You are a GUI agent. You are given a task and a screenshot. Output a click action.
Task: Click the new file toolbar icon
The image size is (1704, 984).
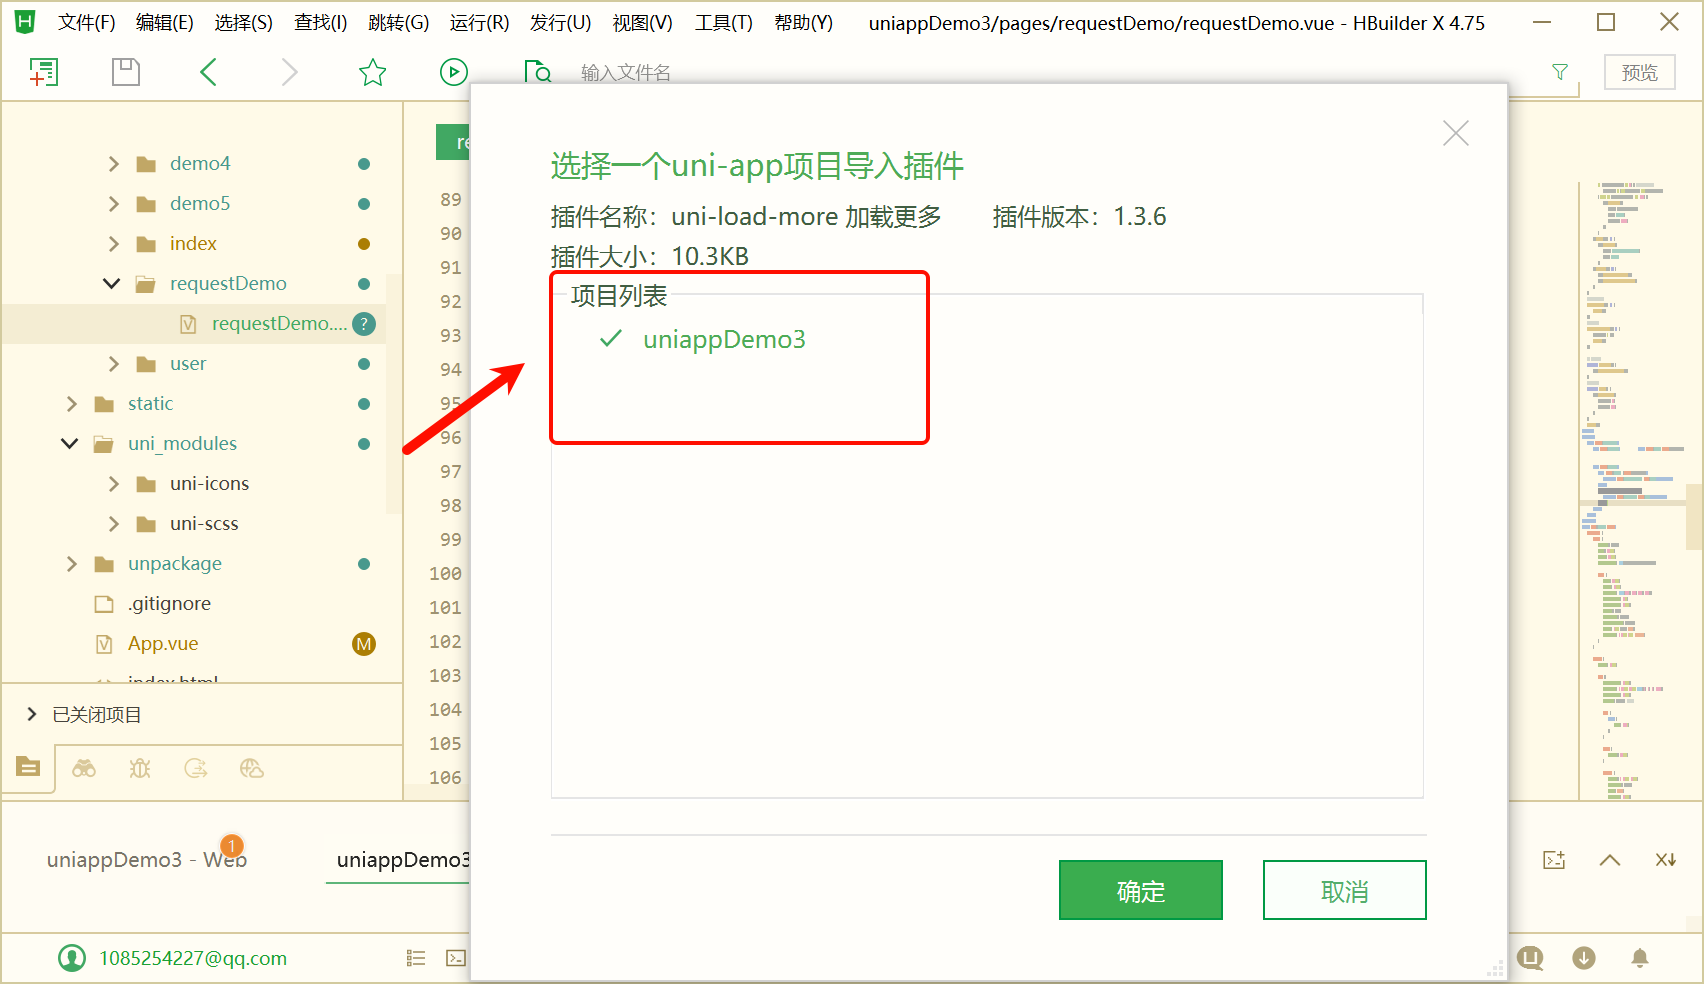tap(43, 72)
